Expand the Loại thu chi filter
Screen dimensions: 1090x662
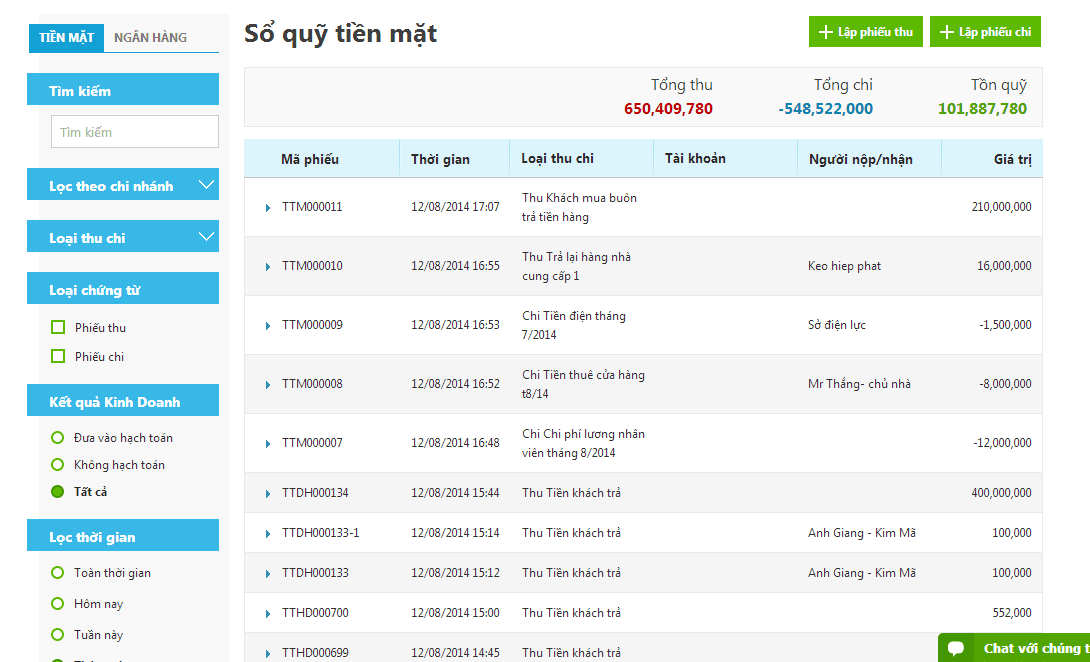pyautogui.click(x=123, y=236)
